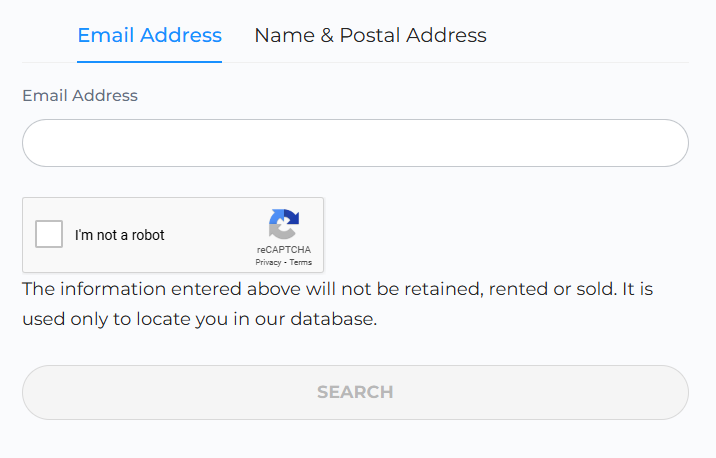Submit the form with the SEARCH button
The width and height of the screenshot is (716, 458).
(x=355, y=392)
